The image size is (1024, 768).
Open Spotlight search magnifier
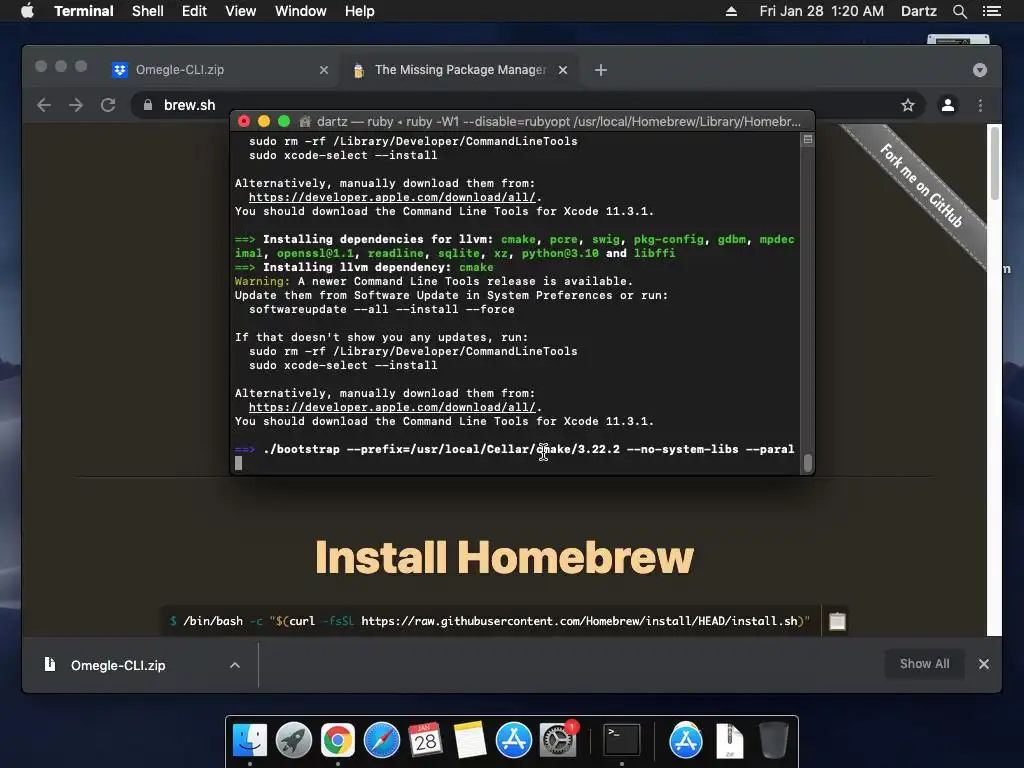click(x=959, y=11)
